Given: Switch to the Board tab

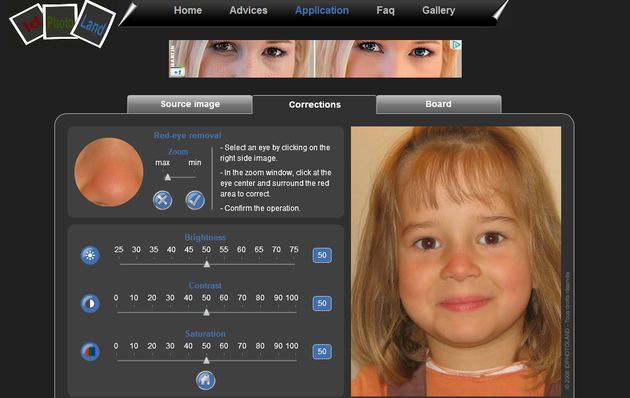Looking at the screenshot, I should tap(439, 104).
